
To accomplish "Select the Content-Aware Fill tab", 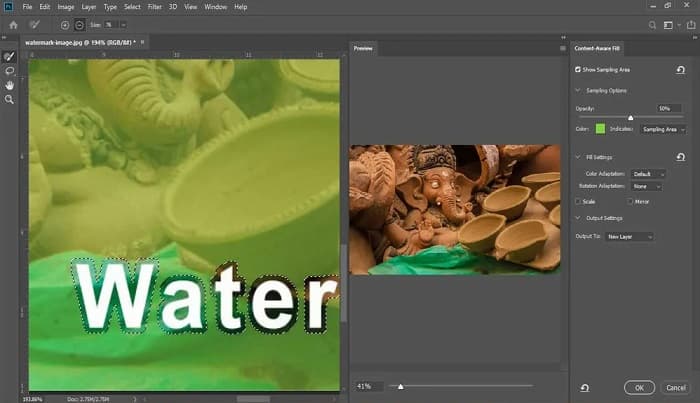I will pyautogui.click(x=597, y=48).
